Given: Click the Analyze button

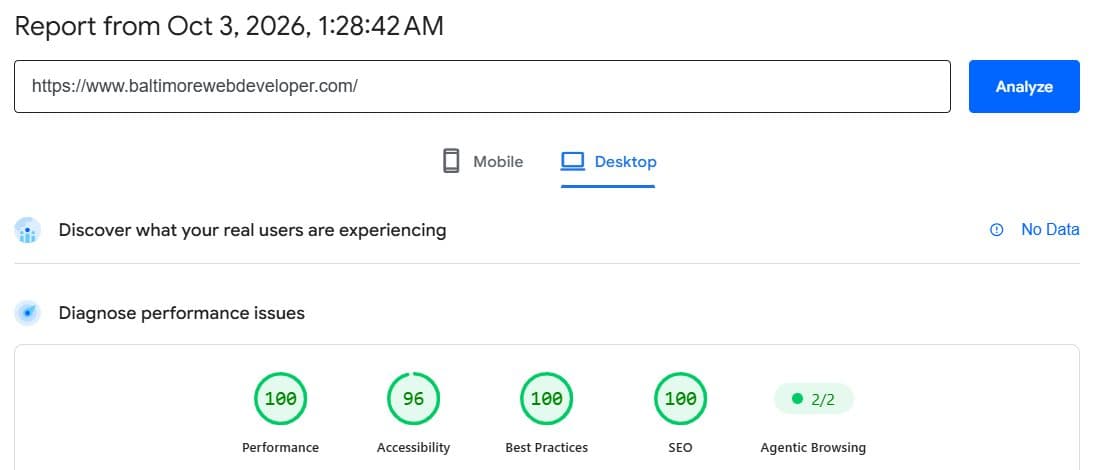Looking at the screenshot, I should (1024, 87).
